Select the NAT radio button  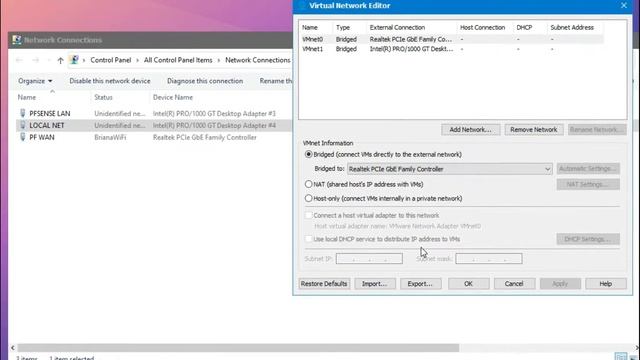click(x=309, y=184)
